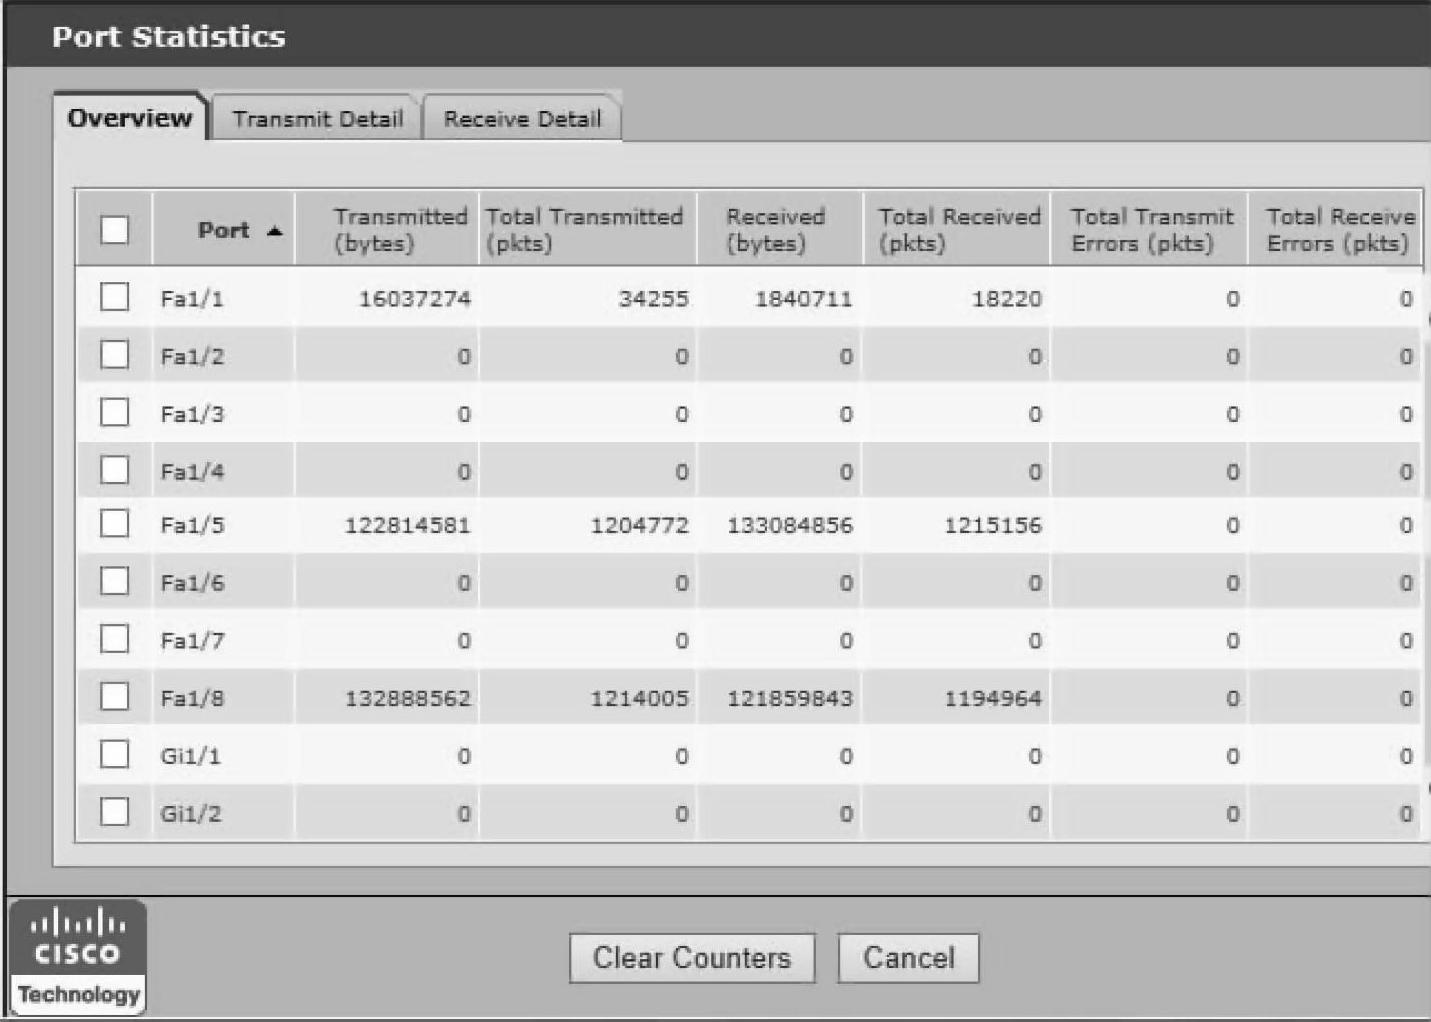Click received bytes value 1840711
The image size is (1431, 1022).
(803, 299)
